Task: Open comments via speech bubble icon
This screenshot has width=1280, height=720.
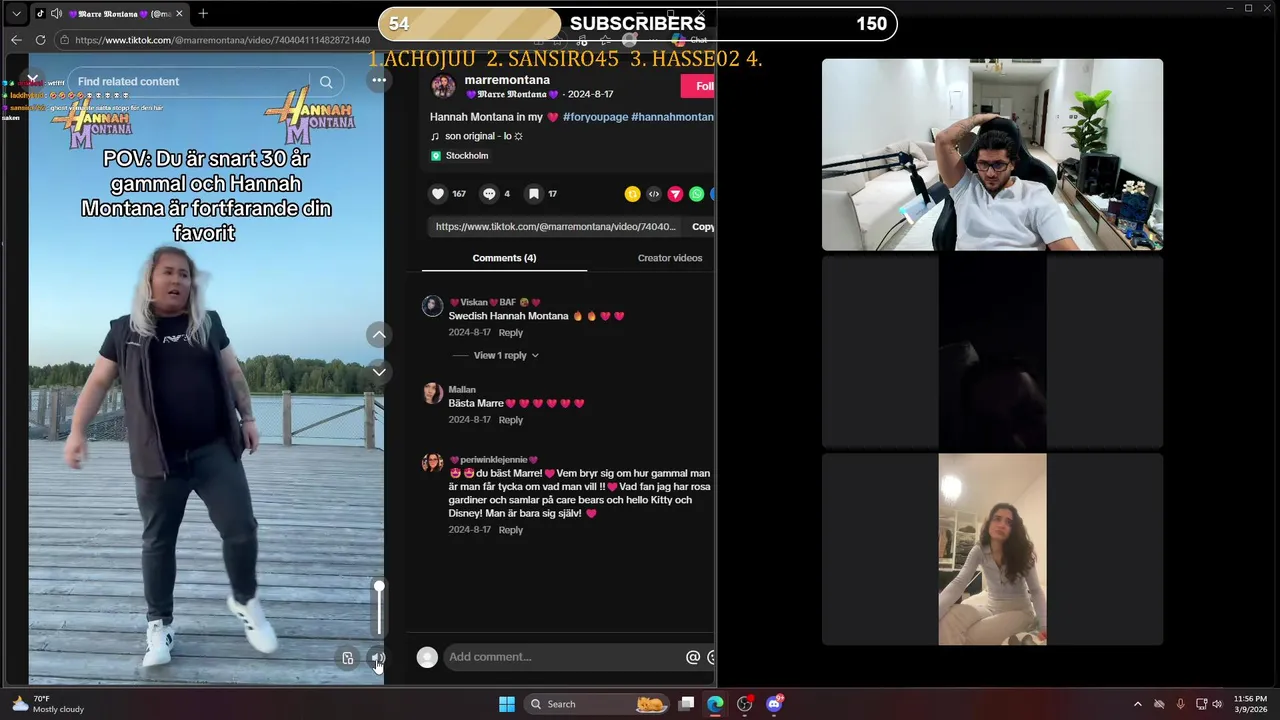Action: [489, 194]
